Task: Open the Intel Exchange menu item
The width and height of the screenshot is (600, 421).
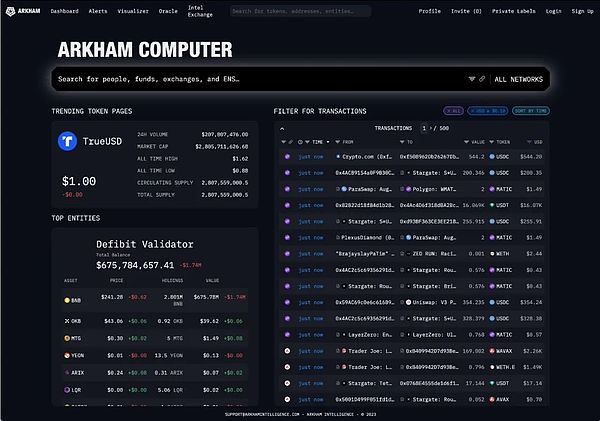Action: click(200, 11)
